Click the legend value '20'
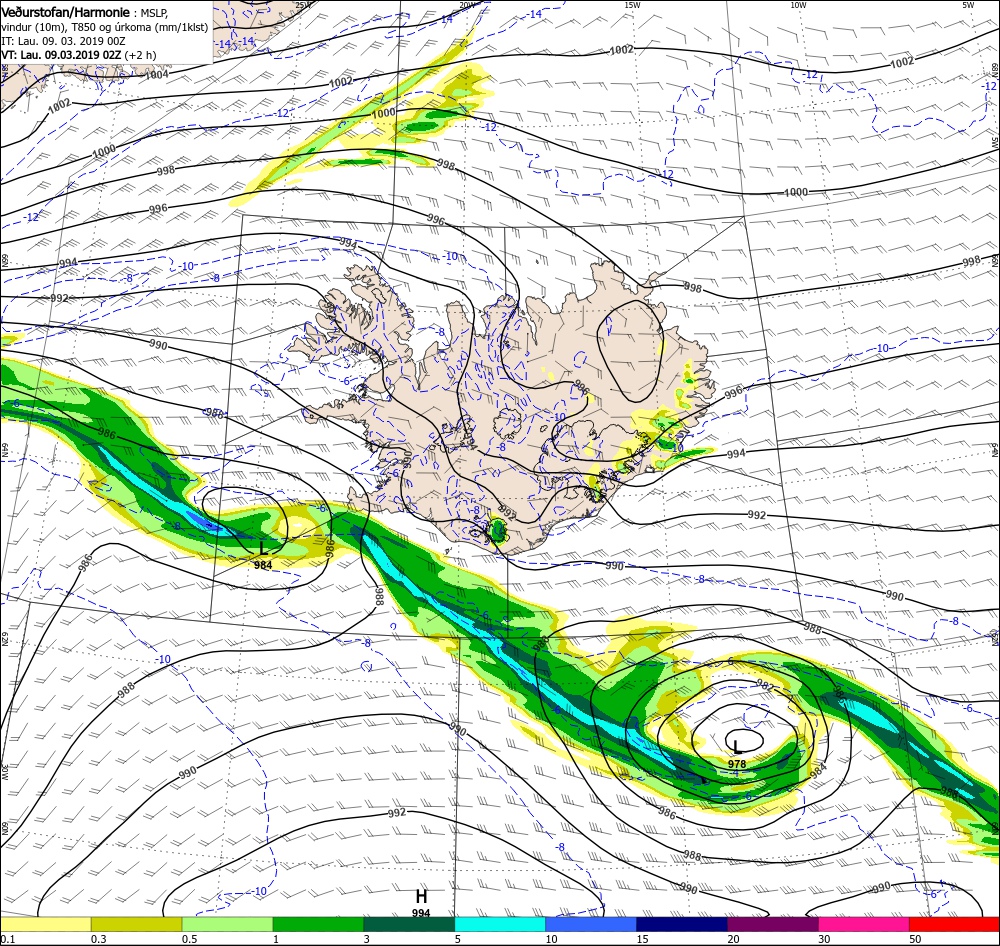Screen dimensions: 1000x946 coord(733,939)
